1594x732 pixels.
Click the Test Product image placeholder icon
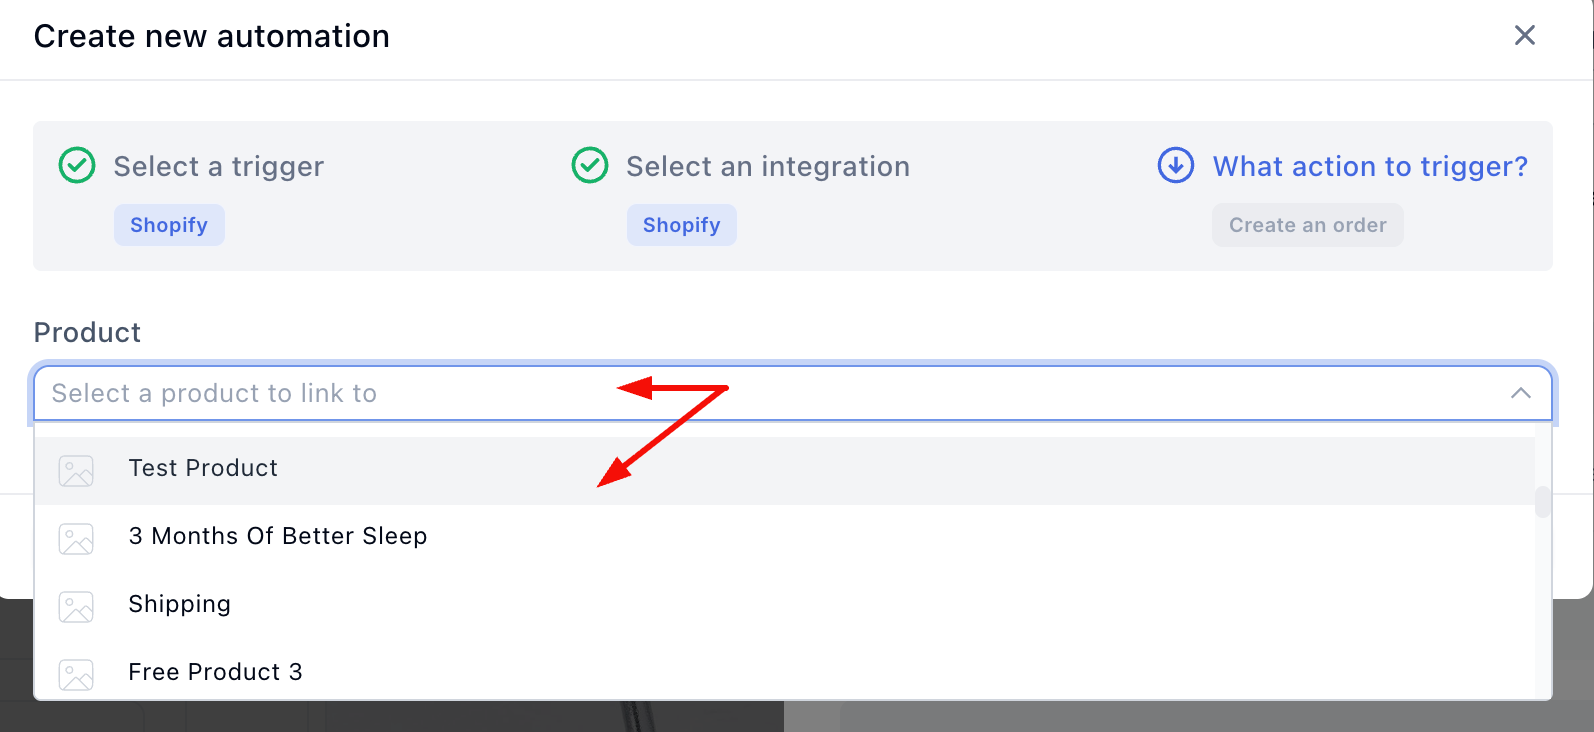(76, 471)
